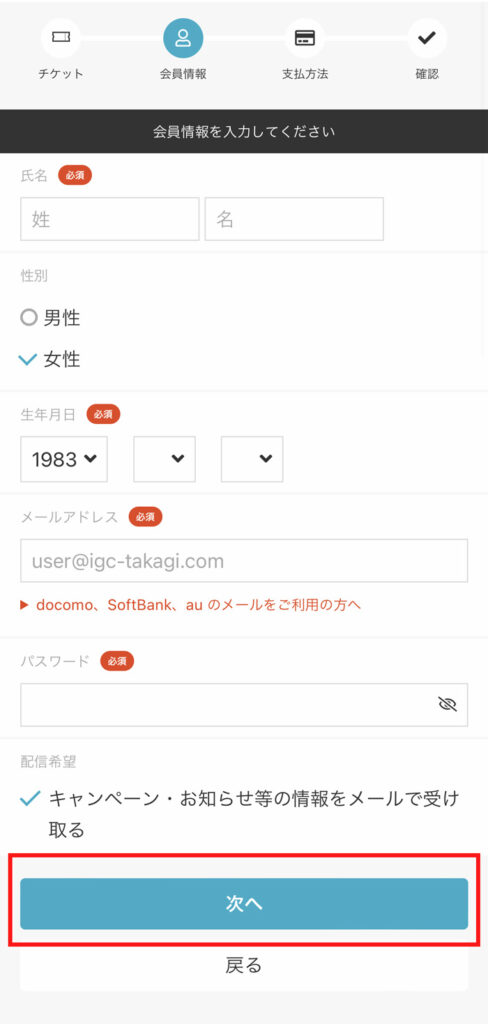Click the payment method card icon
The width and height of the screenshot is (488, 1024).
(x=304, y=38)
